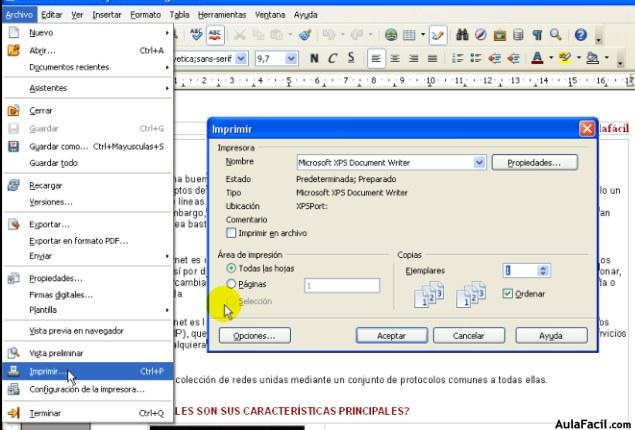The height and width of the screenshot is (430, 635).
Task: Open the Data Sources icon
Action: pyautogui.click(x=518, y=35)
